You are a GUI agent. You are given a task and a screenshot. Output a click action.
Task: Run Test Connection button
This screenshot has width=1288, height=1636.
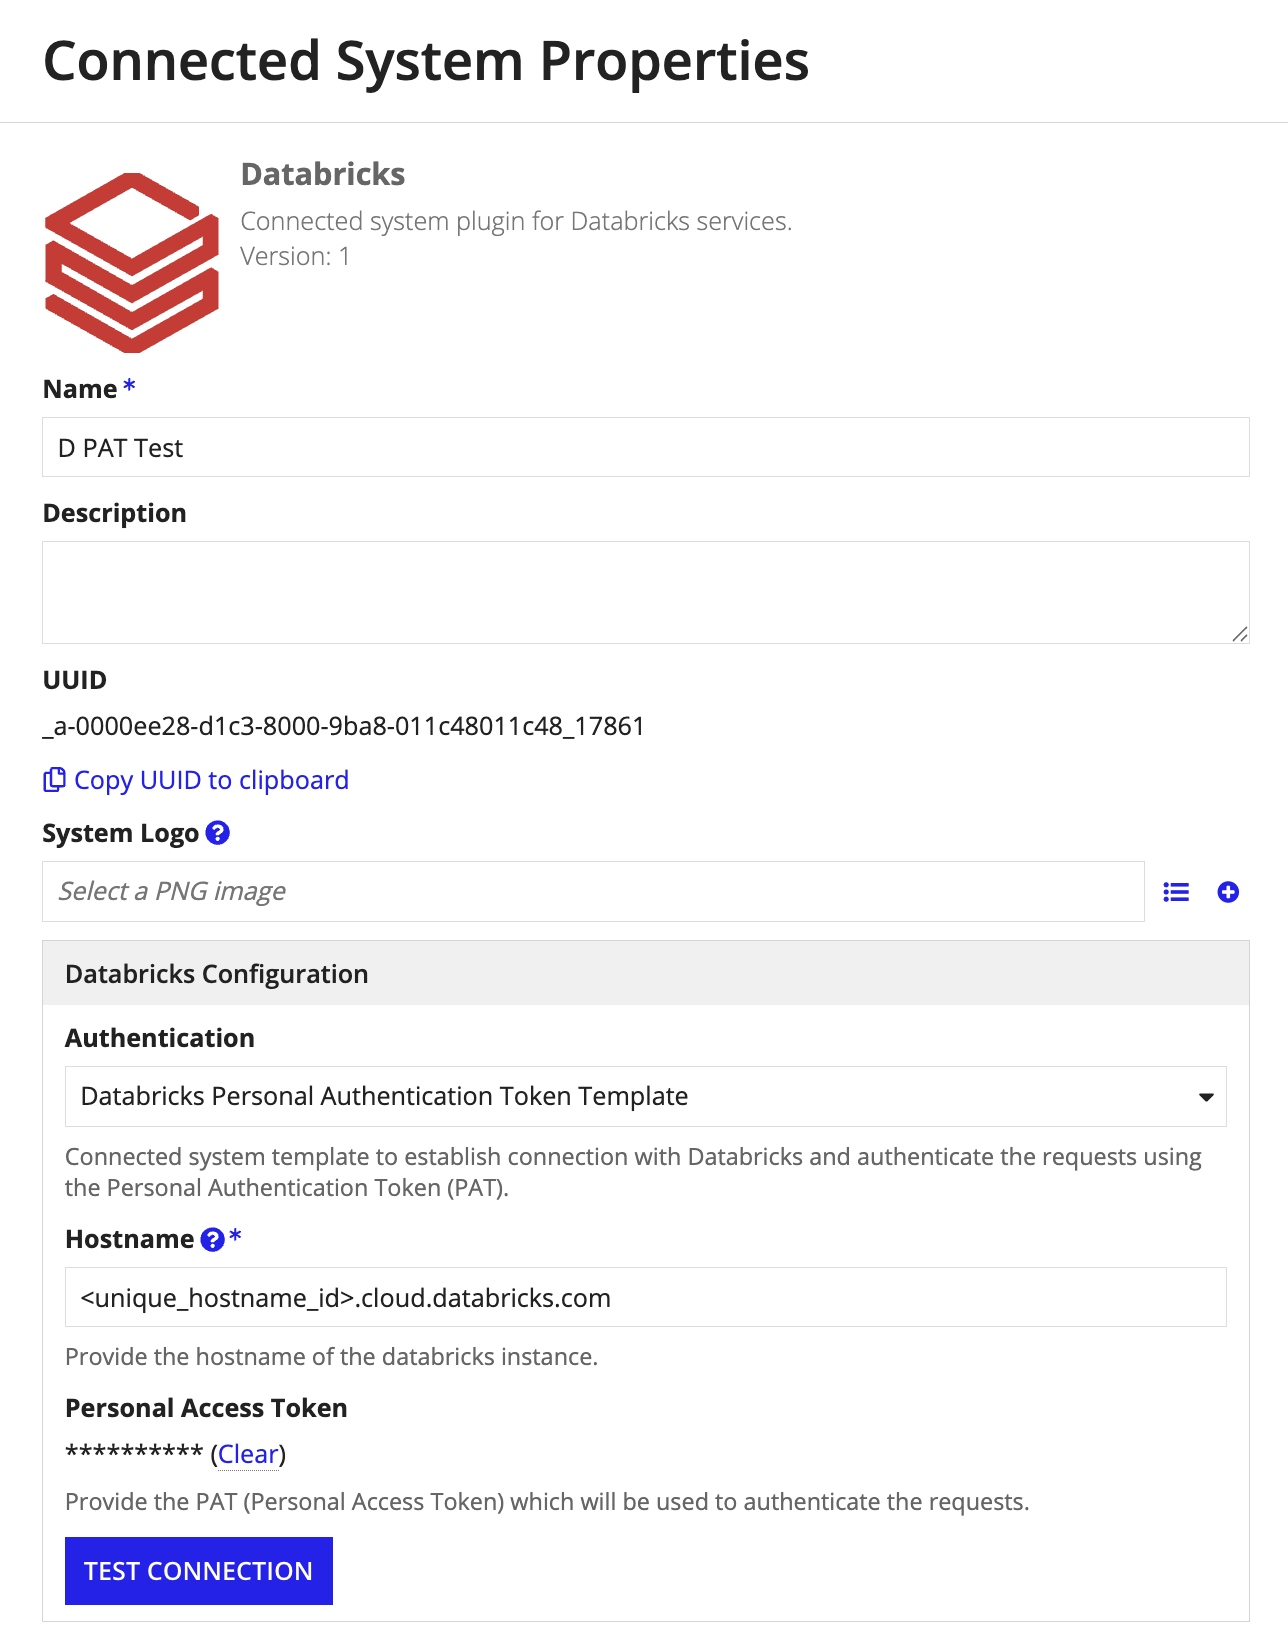coord(199,1571)
